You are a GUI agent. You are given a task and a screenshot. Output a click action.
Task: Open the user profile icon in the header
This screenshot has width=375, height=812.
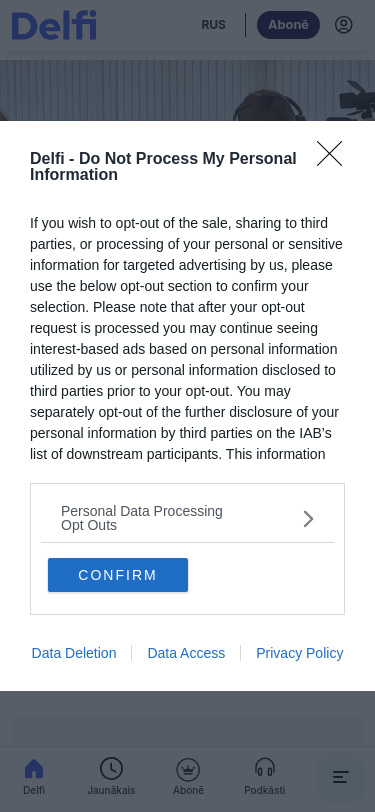[x=343, y=25]
